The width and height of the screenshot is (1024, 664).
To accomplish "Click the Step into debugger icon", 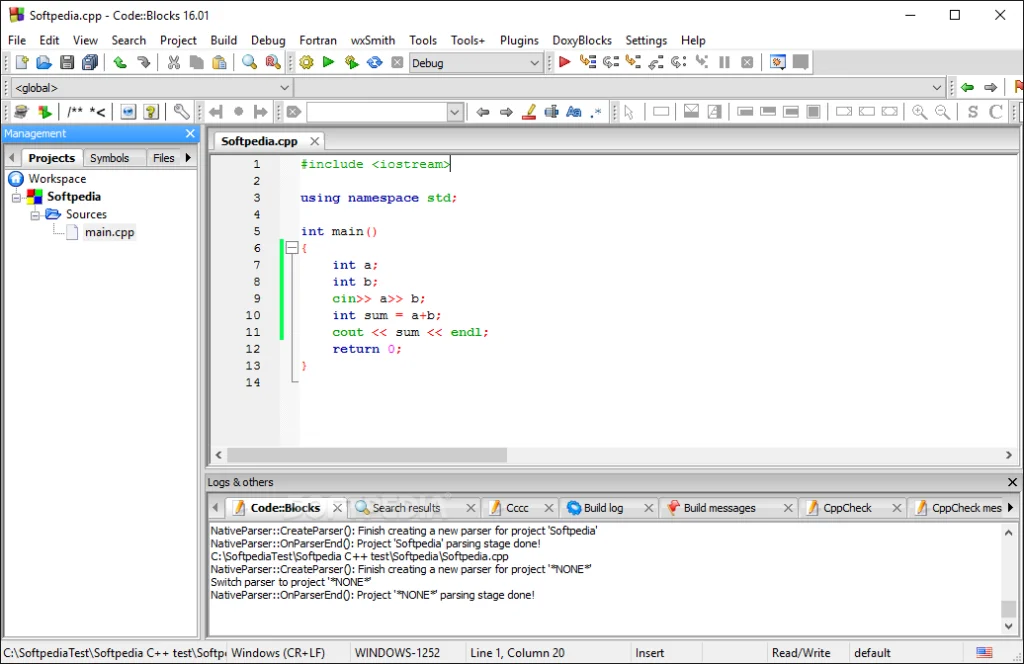I will coord(631,62).
